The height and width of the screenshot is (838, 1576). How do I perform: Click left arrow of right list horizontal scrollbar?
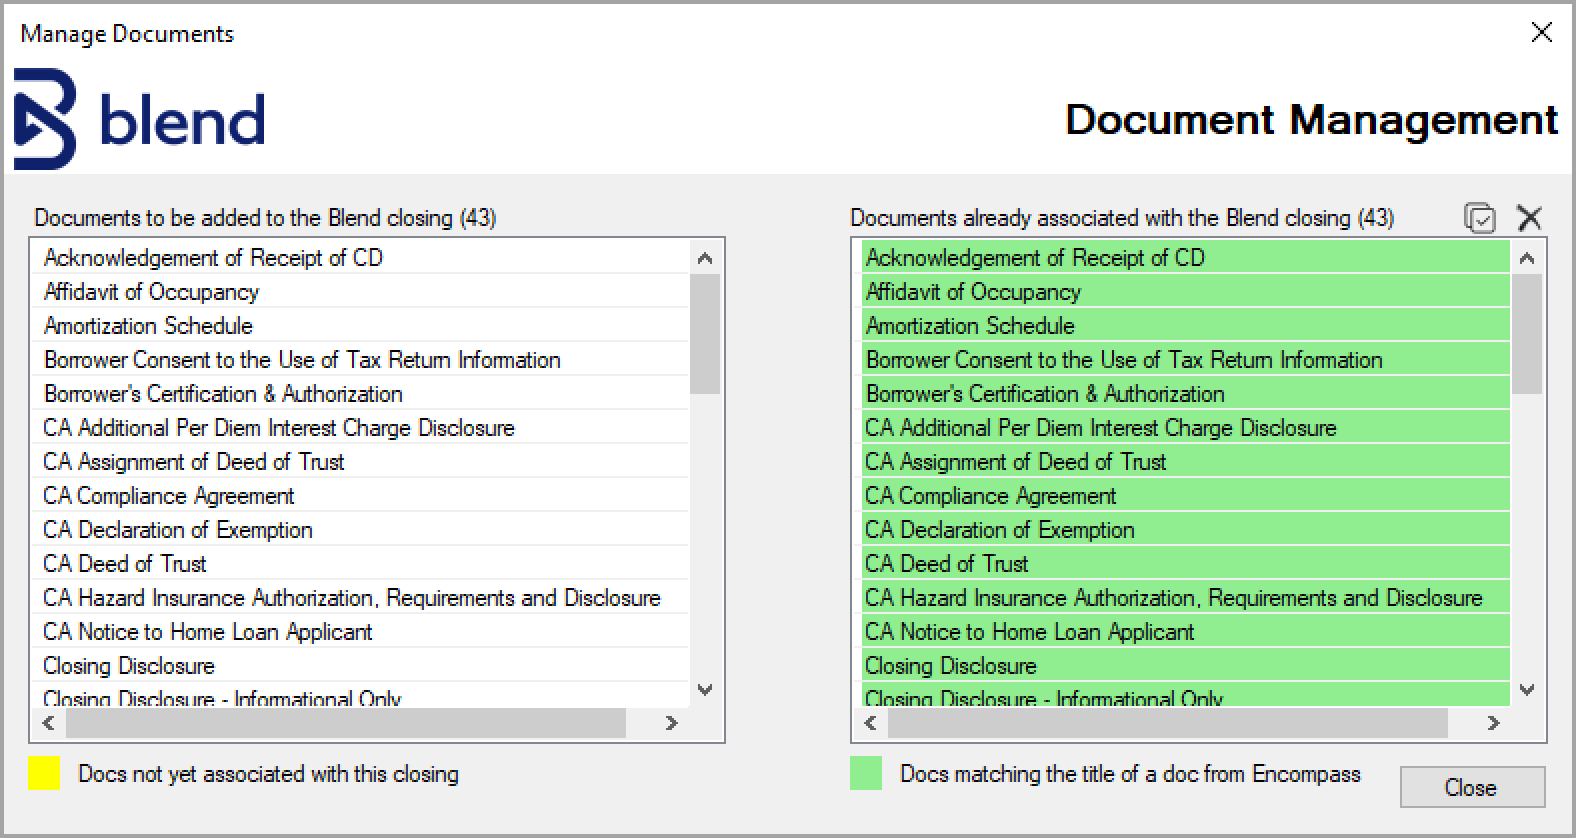[x=870, y=722]
